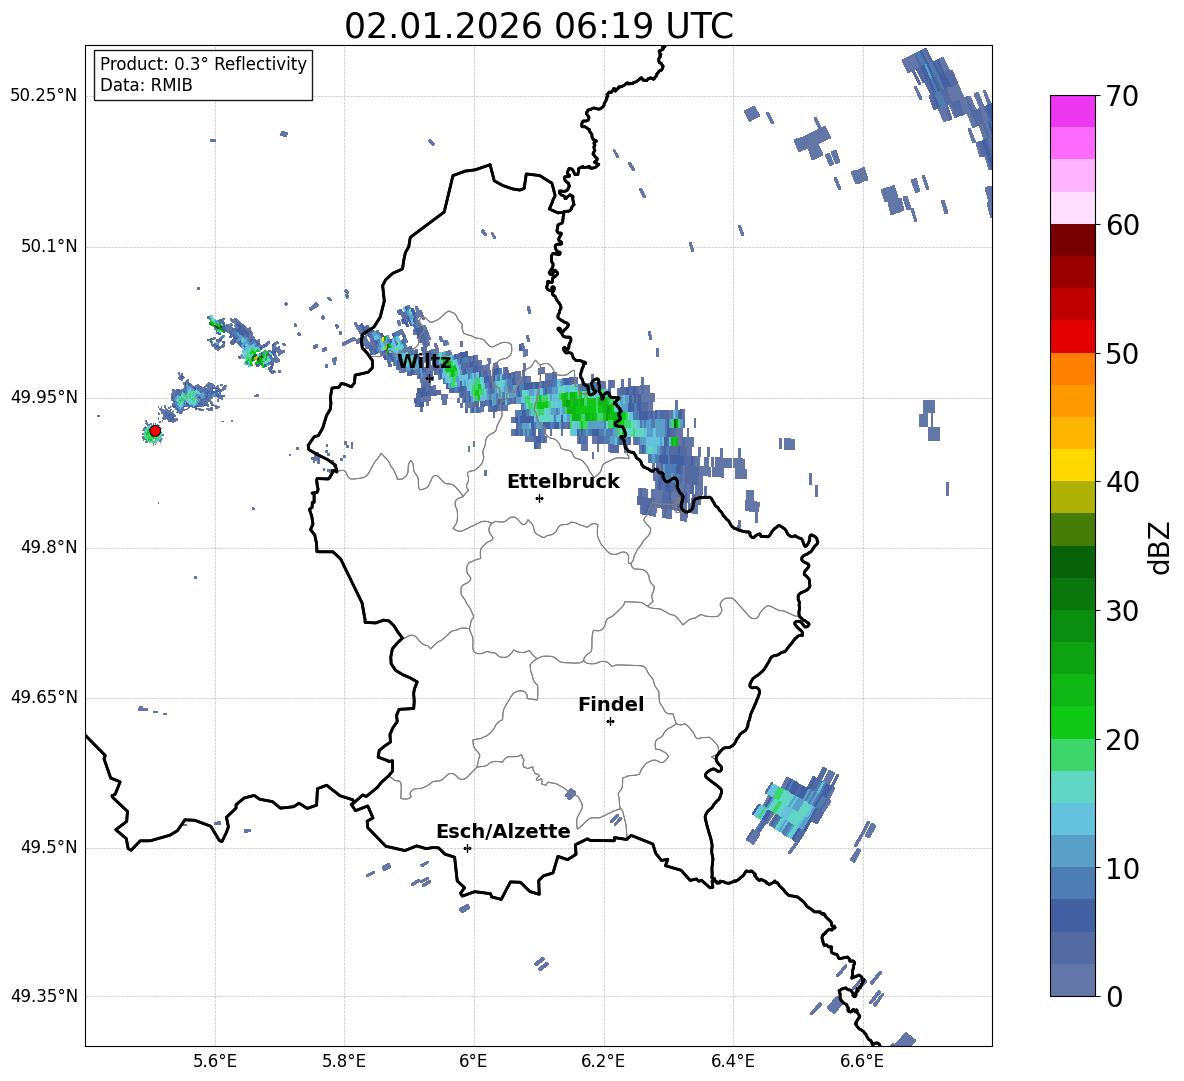Viewport: 1184px width, 1081px height.
Task: Click the dark maroon colorbar segment below 60
Action: pos(1072,240)
